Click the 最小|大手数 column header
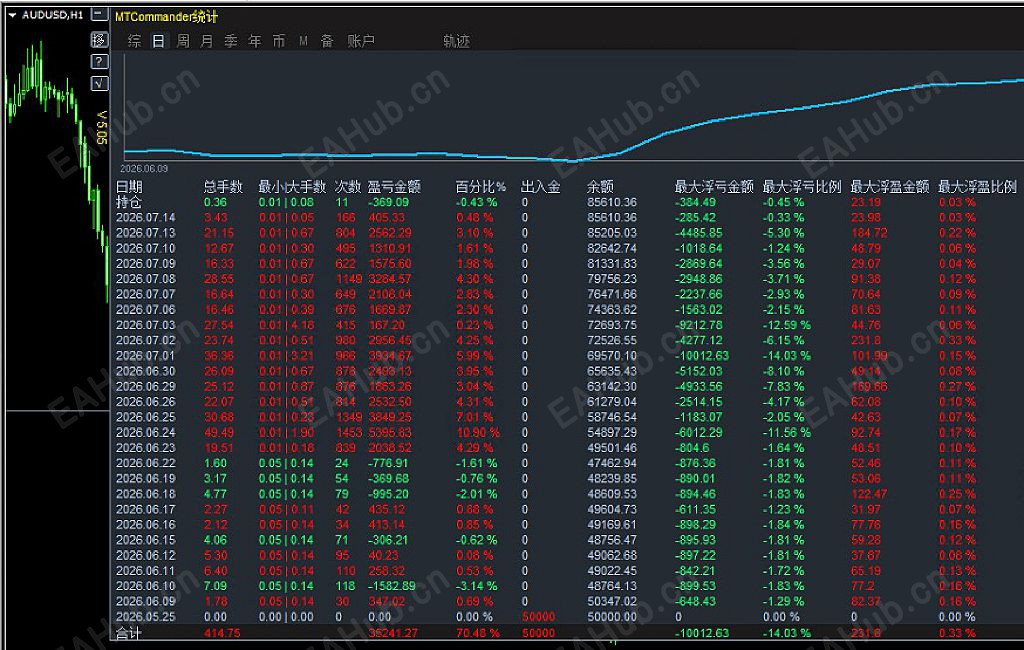Image resolution: width=1024 pixels, height=650 pixels. click(292, 187)
